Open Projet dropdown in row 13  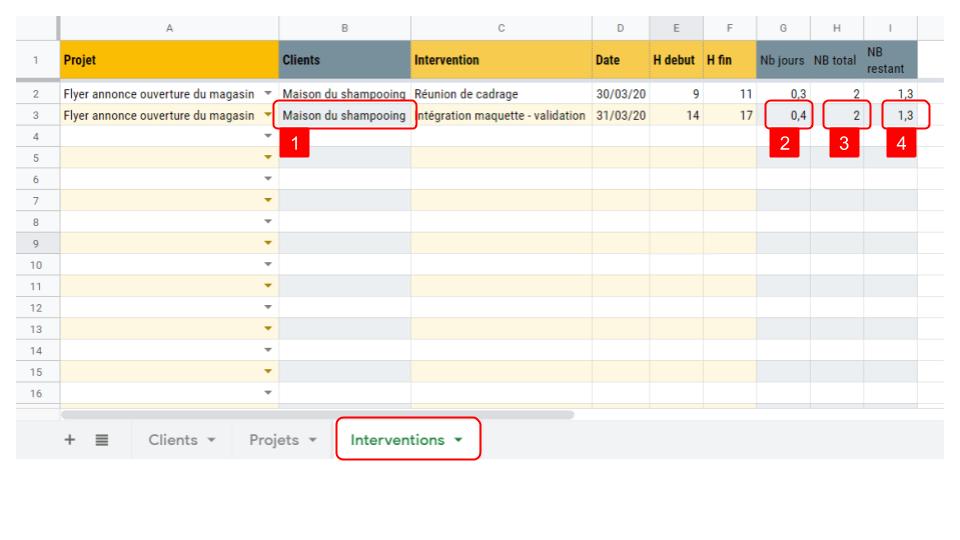pos(268,329)
